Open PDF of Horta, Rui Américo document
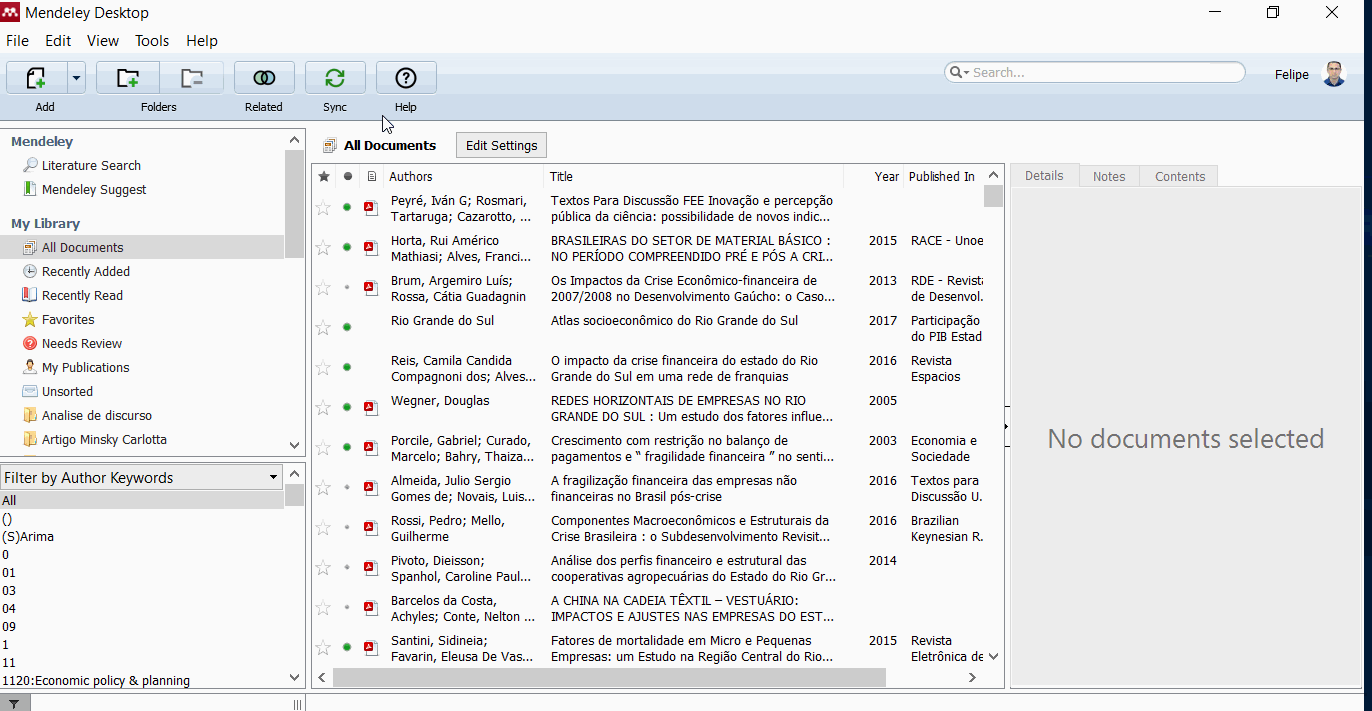 pyautogui.click(x=370, y=248)
